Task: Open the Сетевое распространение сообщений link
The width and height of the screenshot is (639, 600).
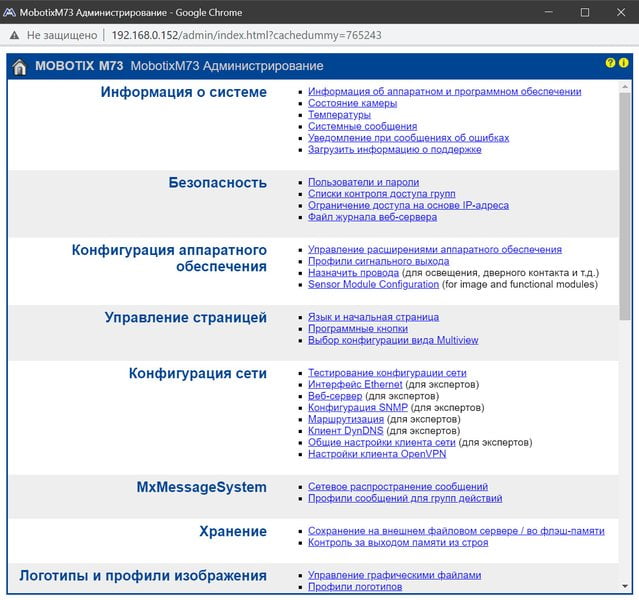Action: (x=398, y=486)
